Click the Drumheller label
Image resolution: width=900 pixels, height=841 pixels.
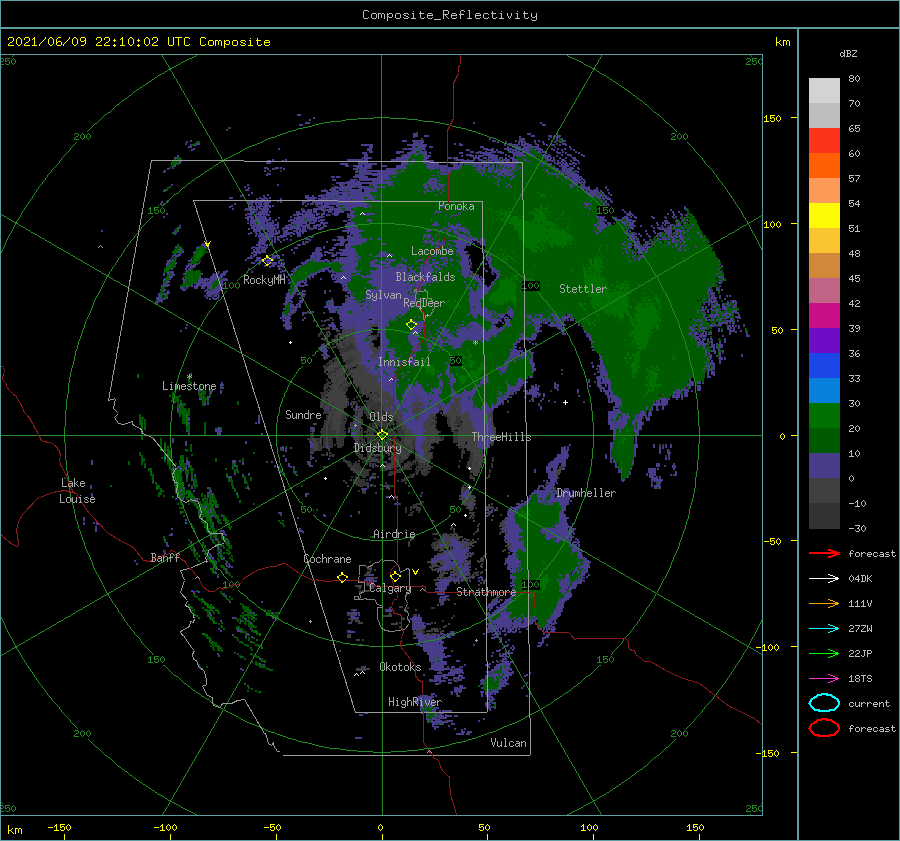586,493
